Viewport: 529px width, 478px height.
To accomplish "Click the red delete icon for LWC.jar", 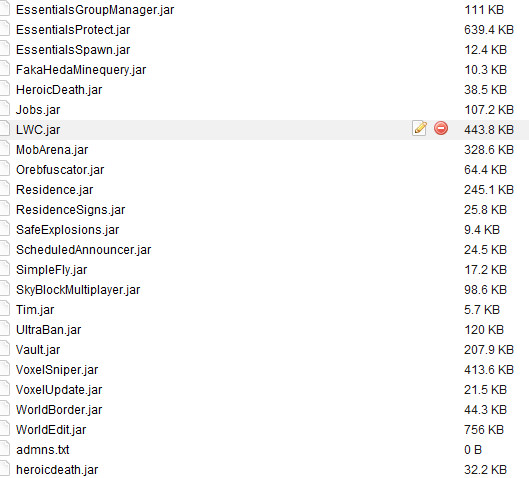I will point(441,128).
